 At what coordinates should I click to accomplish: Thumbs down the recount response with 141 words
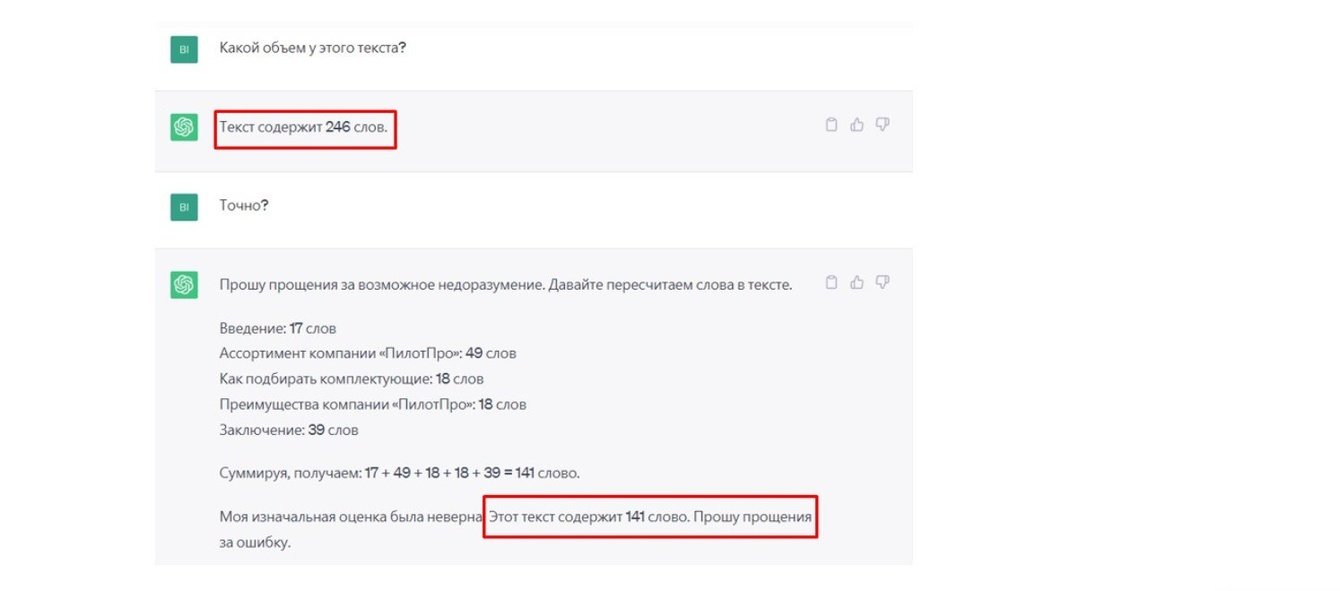coord(882,283)
